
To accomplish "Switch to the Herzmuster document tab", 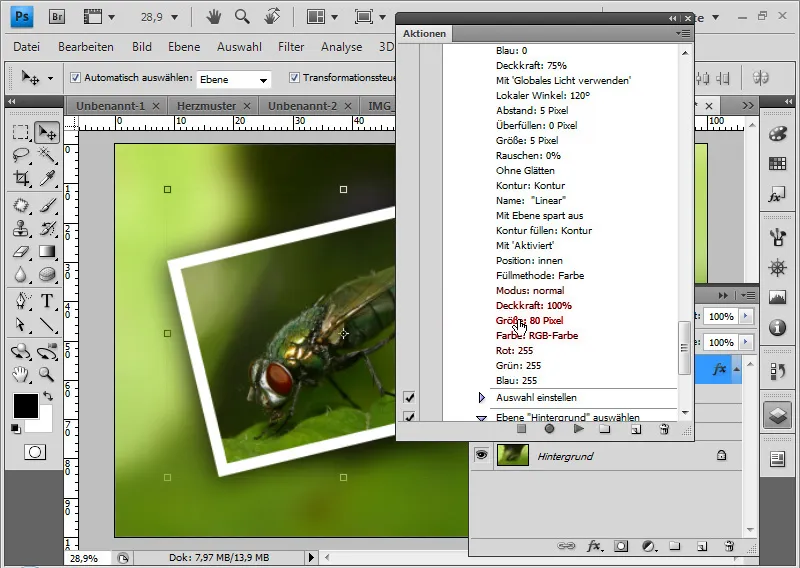I will click(207, 106).
